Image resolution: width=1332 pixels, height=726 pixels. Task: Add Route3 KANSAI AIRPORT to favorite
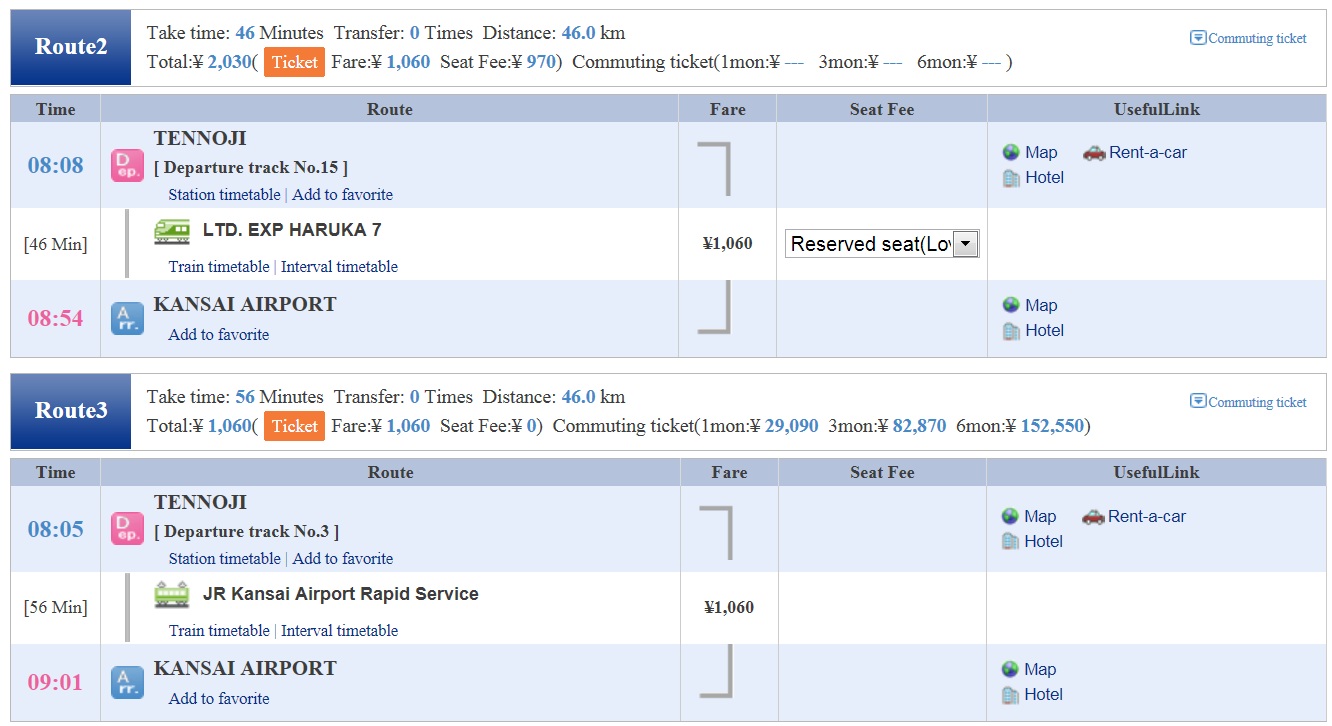click(219, 699)
